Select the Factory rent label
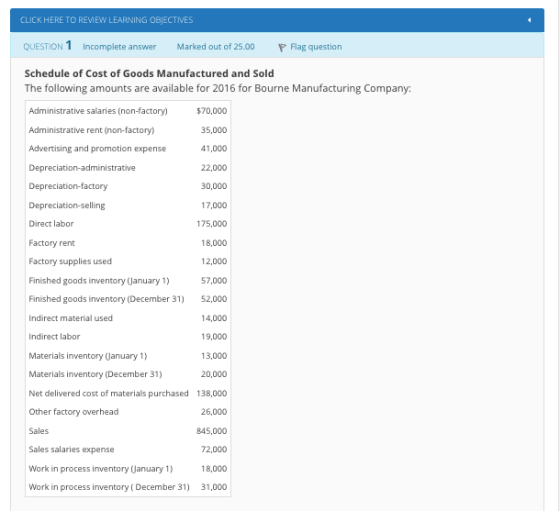This screenshot has width=560, height=511. (x=52, y=243)
